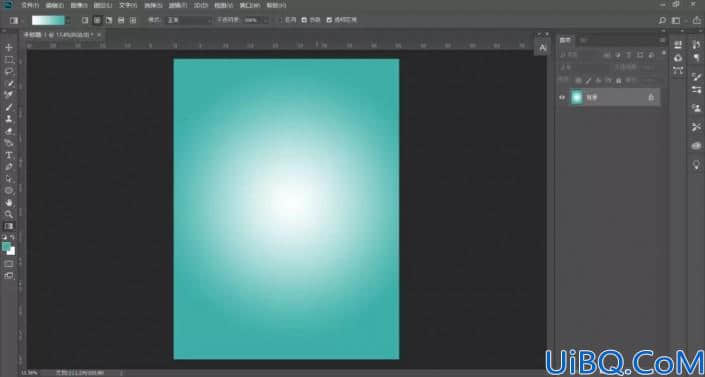Open the 文件 menu
Image resolution: width=705 pixels, height=377 pixels.
pos(30,5)
